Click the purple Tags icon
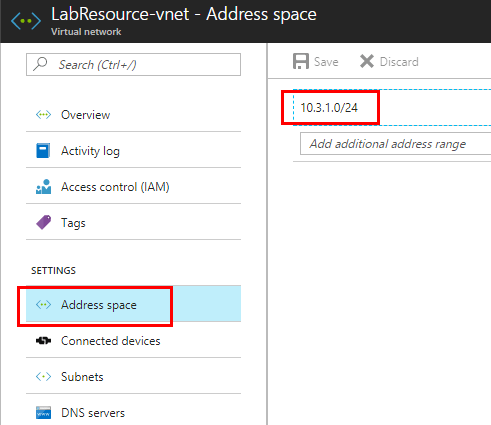This screenshot has height=425, width=491. tap(43, 222)
